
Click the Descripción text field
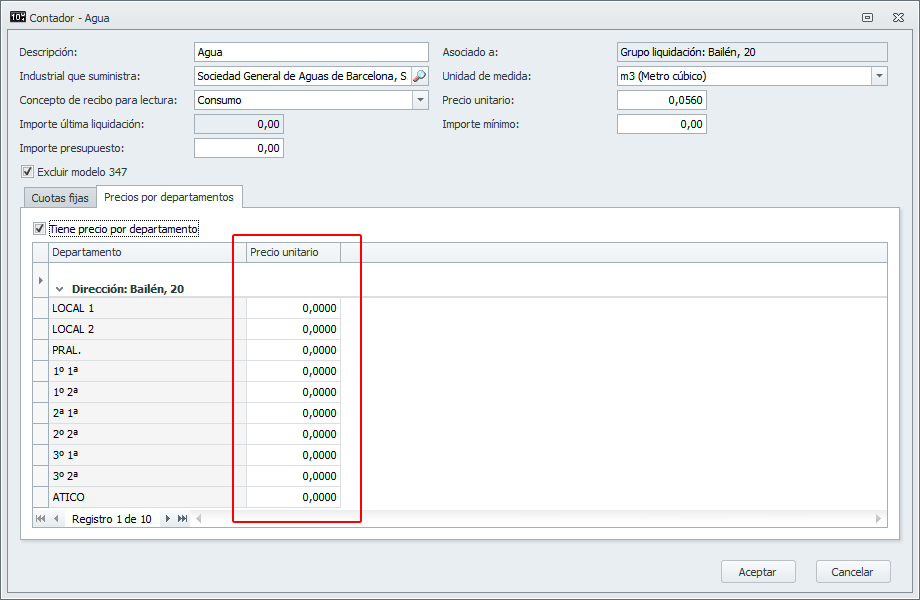310,52
